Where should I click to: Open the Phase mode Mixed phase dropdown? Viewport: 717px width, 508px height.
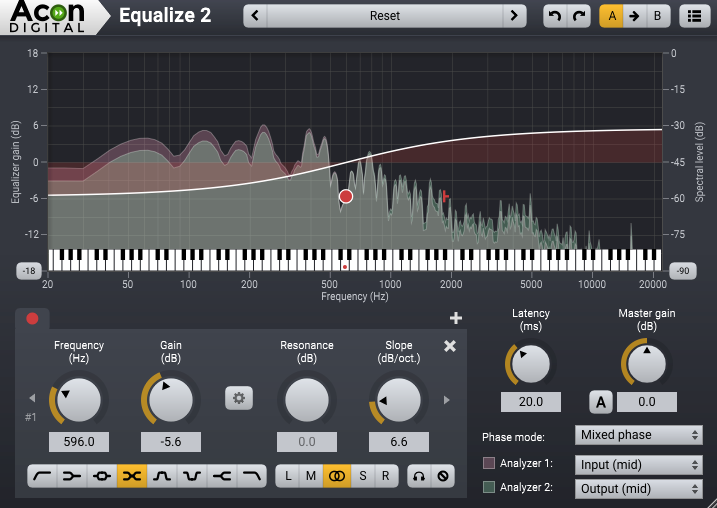(x=639, y=435)
